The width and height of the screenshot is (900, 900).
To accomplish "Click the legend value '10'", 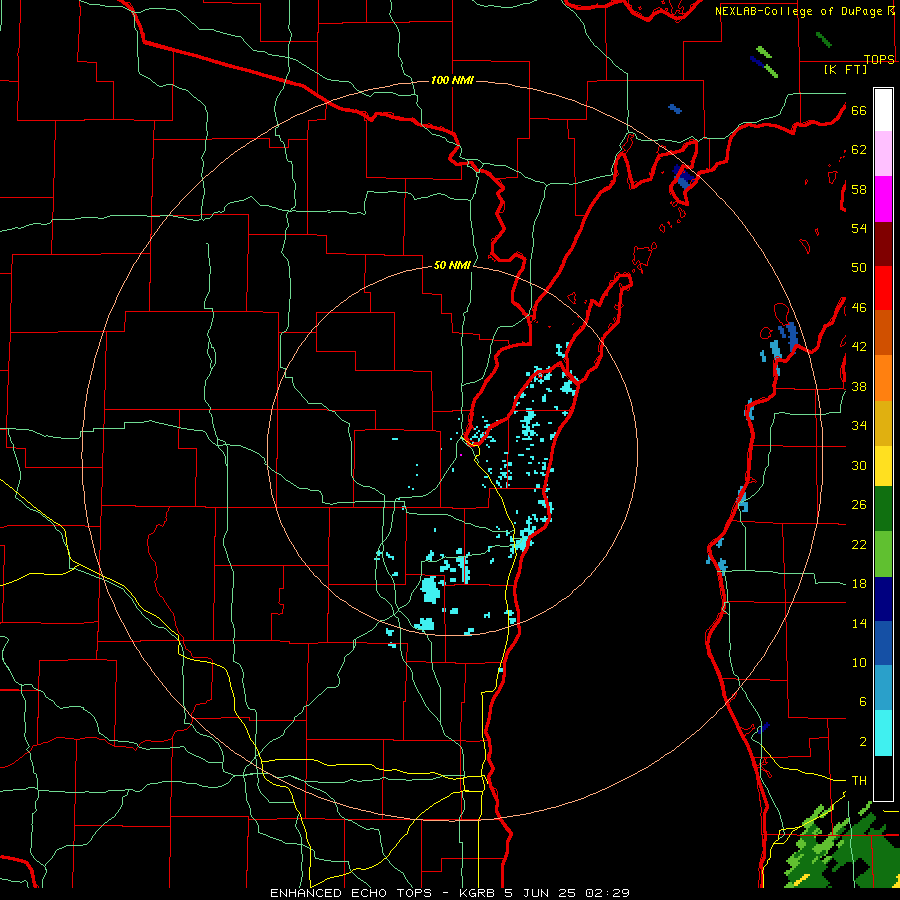I will pos(859,663).
